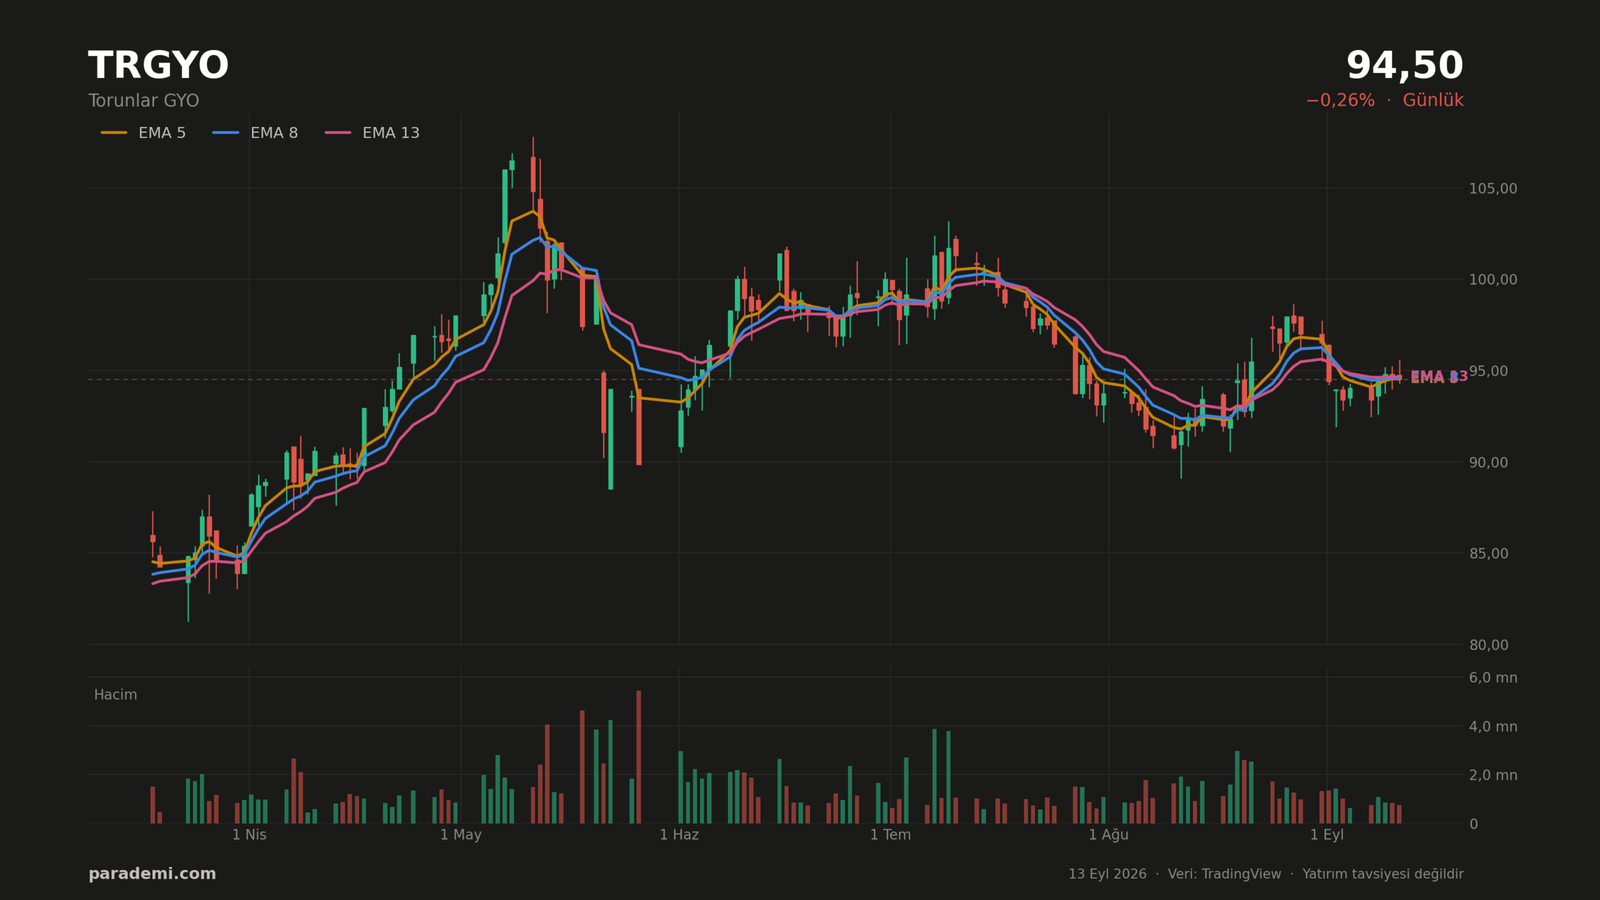The image size is (1600, 900).
Task: Click the 1 Eyl date label
Action: (x=1327, y=835)
